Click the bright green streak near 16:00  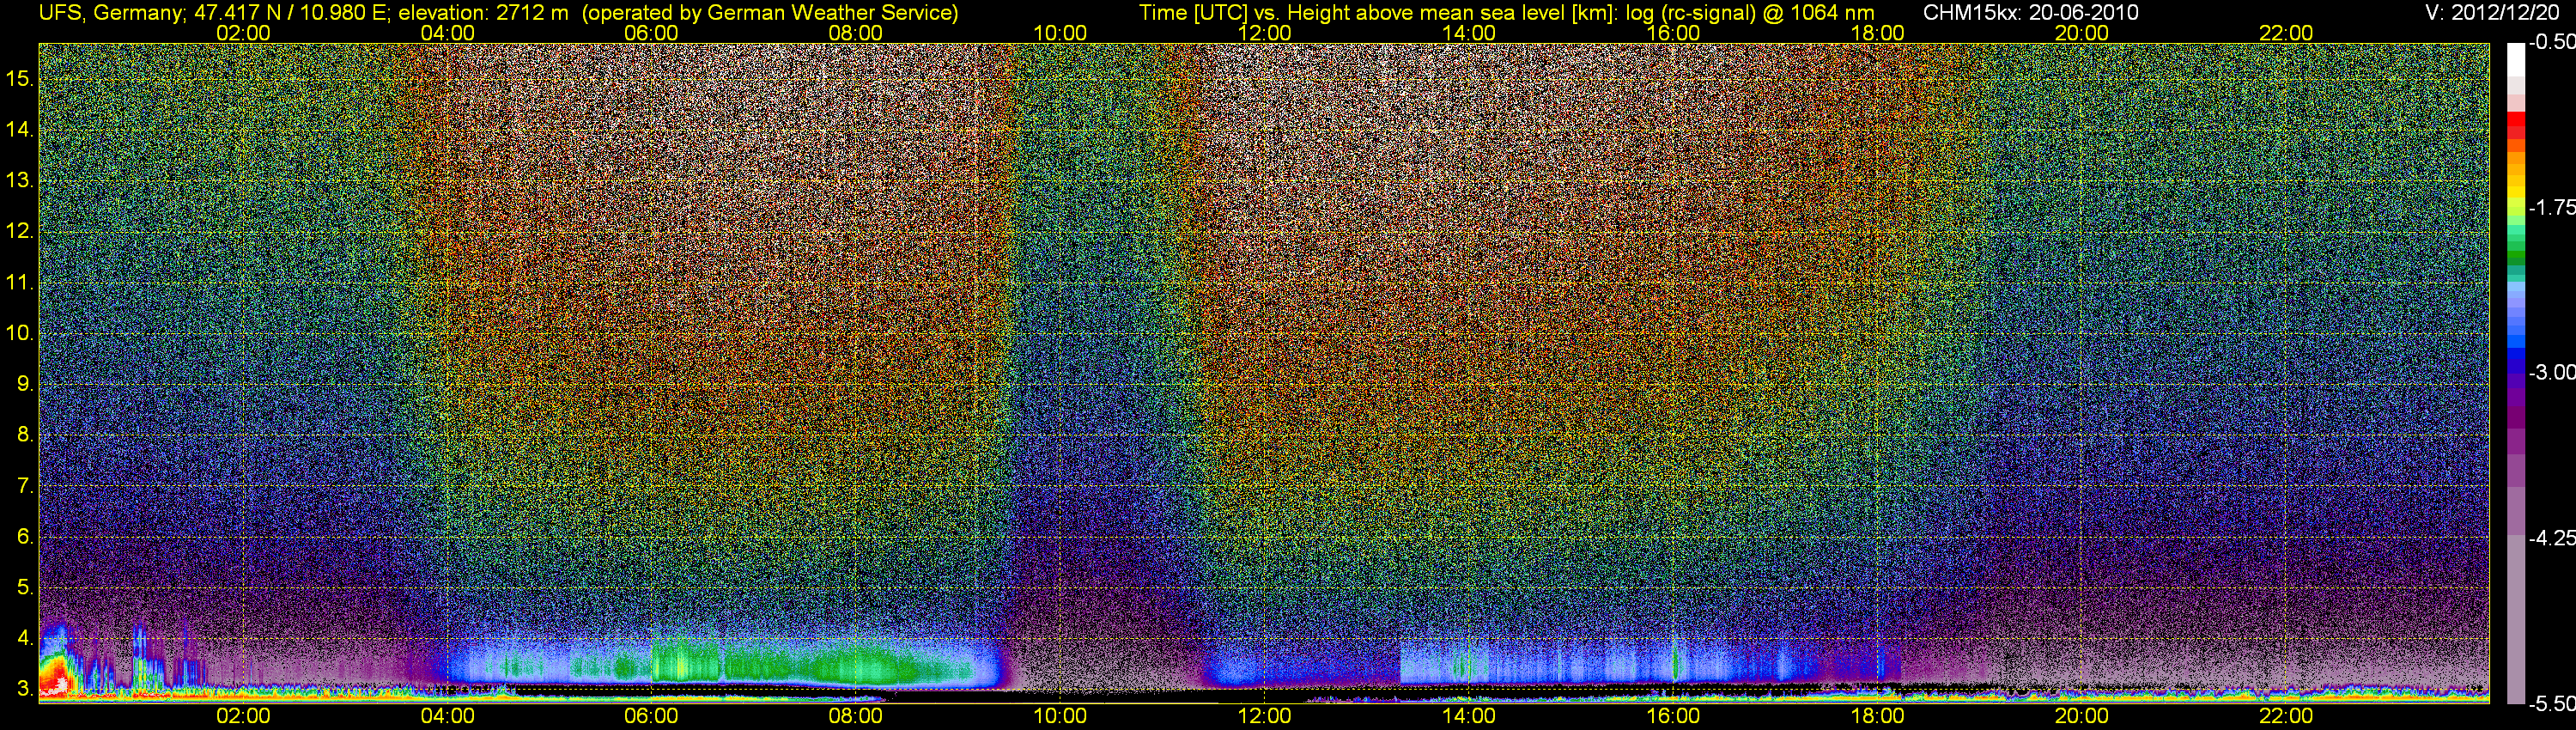(1676, 662)
